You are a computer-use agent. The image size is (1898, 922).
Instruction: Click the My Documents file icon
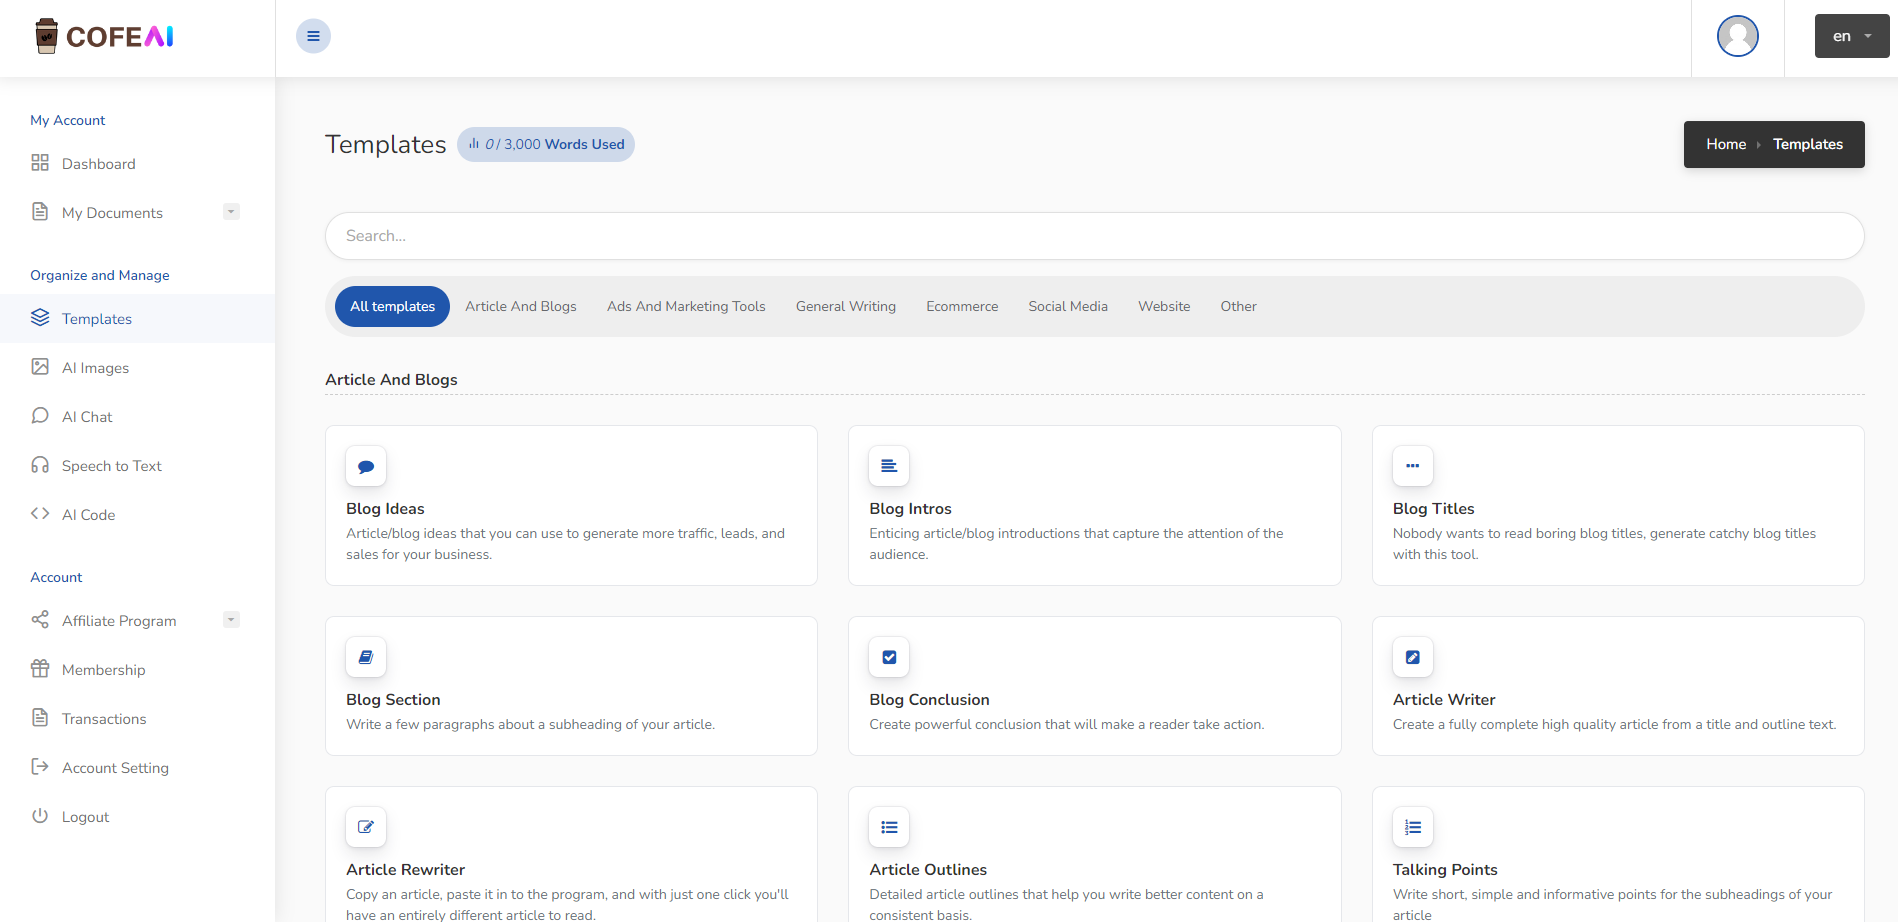coord(40,212)
